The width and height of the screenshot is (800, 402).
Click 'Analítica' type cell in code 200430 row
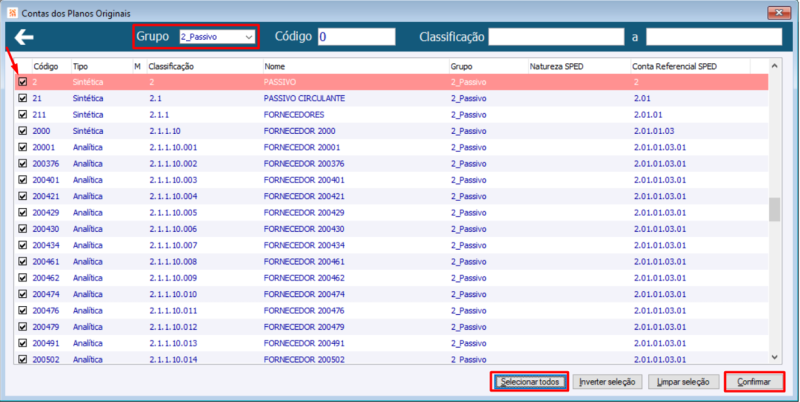[x=88, y=229]
